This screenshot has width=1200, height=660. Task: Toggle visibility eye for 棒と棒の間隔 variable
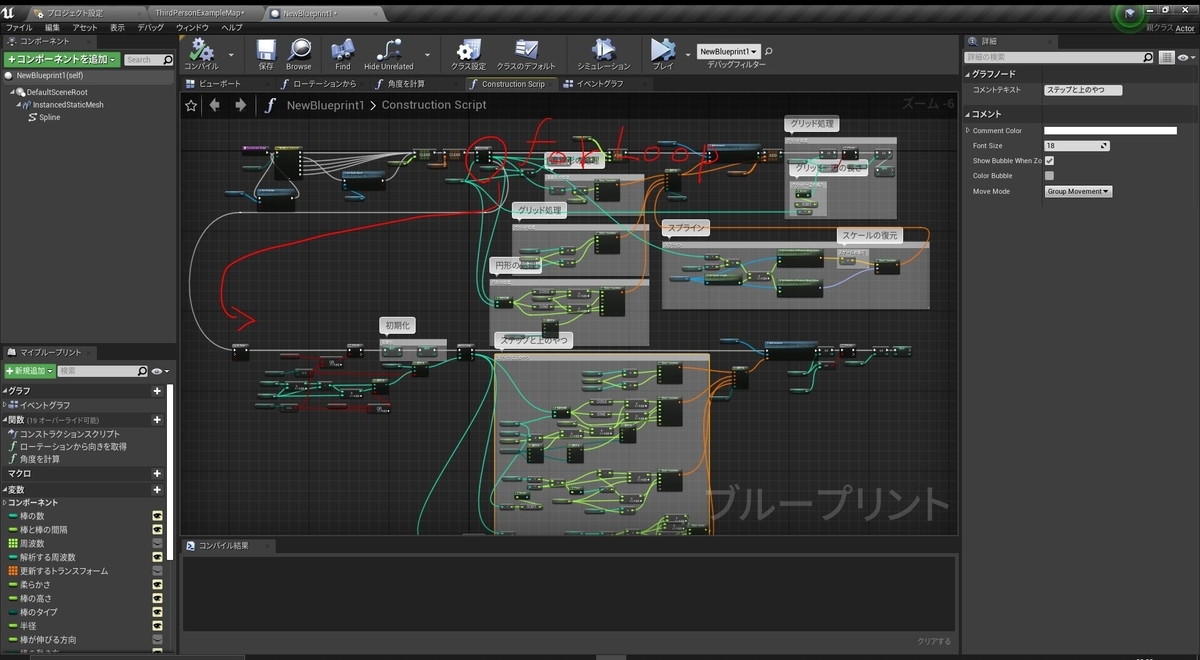157,529
